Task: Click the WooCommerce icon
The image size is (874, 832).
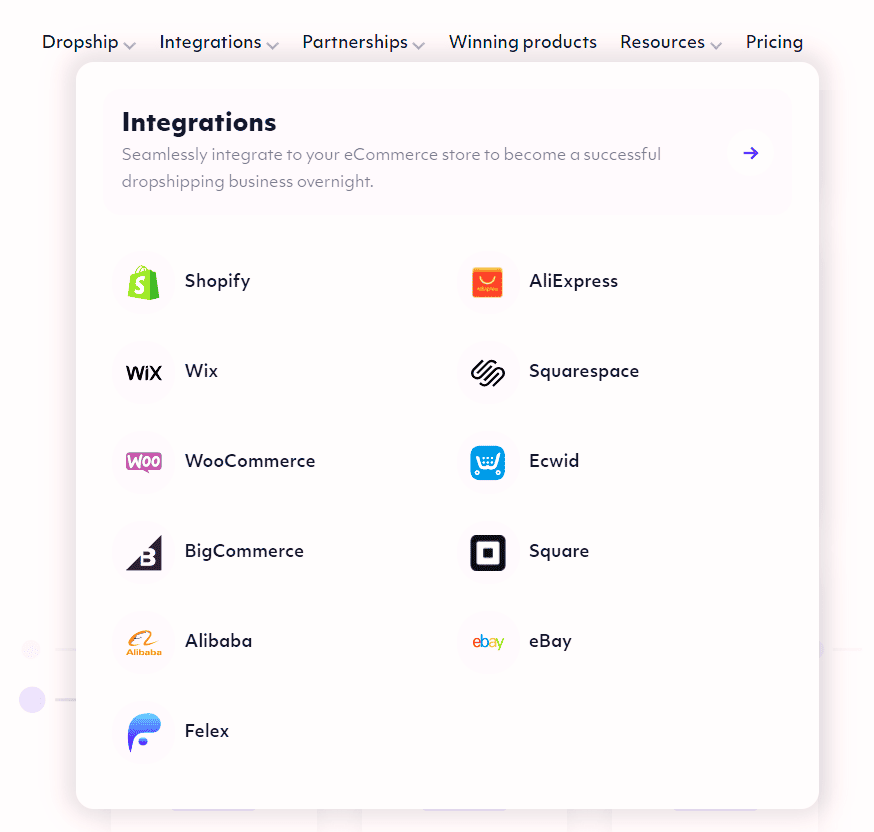Action: [x=144, y=461]
